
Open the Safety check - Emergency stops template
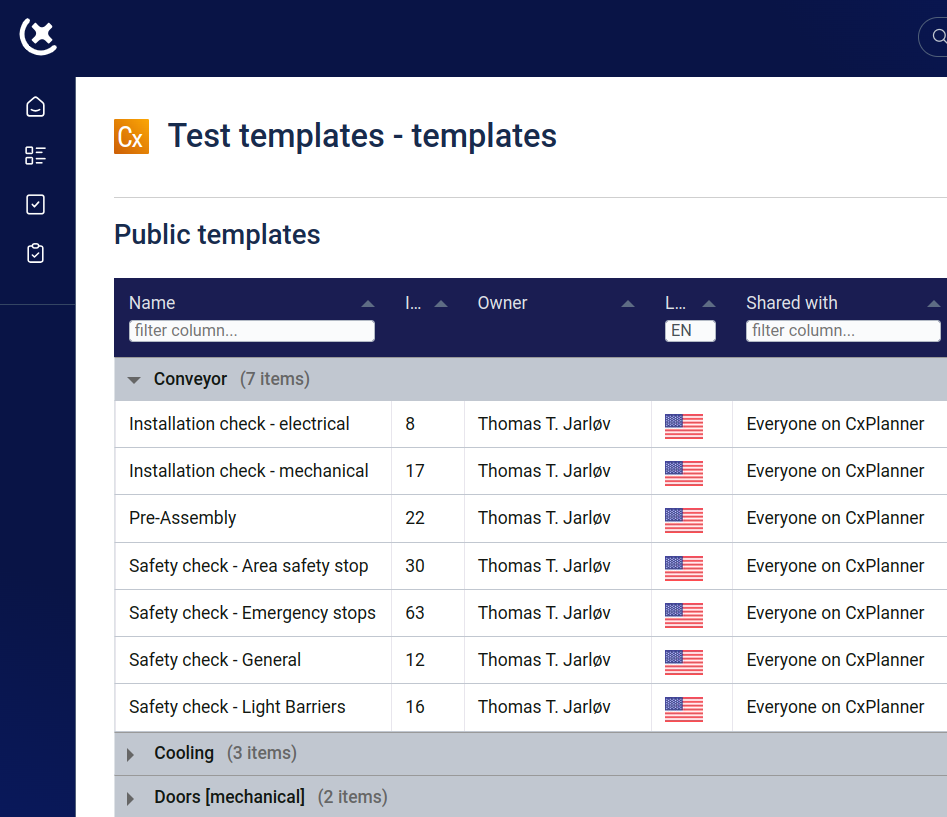click(x=252, y=613)
